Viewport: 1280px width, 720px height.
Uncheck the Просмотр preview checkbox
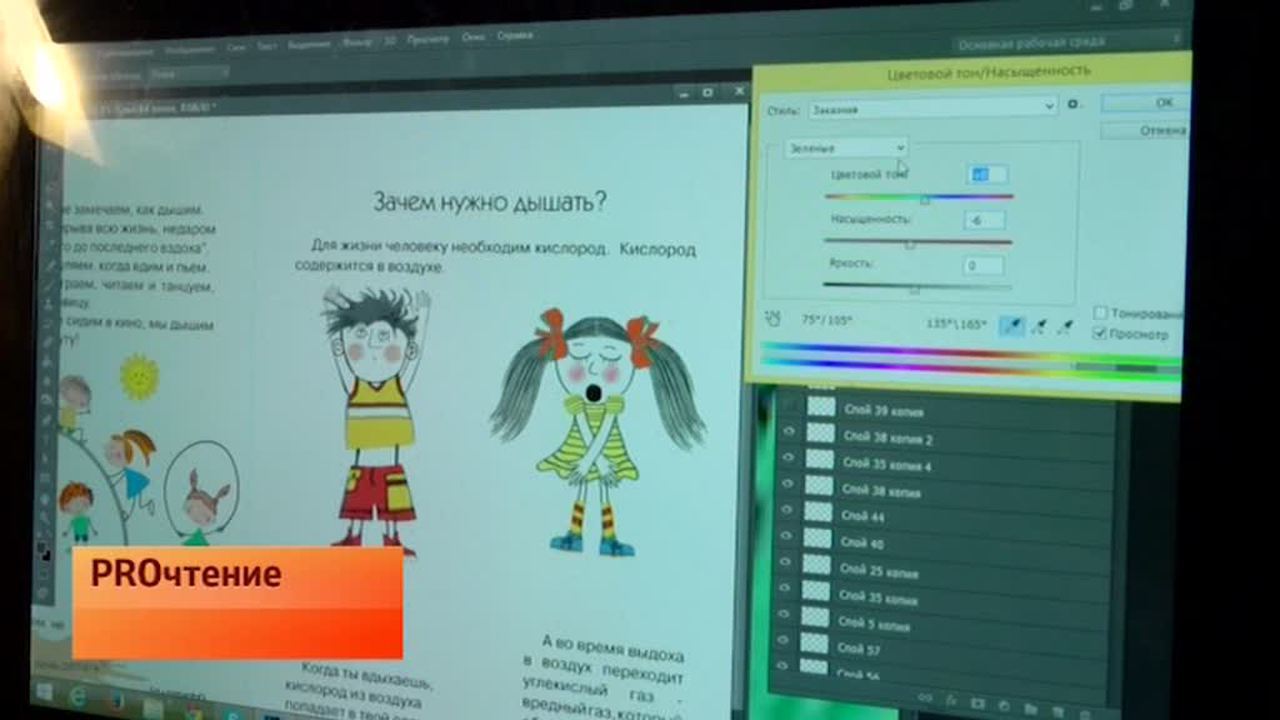point(1099,333)
